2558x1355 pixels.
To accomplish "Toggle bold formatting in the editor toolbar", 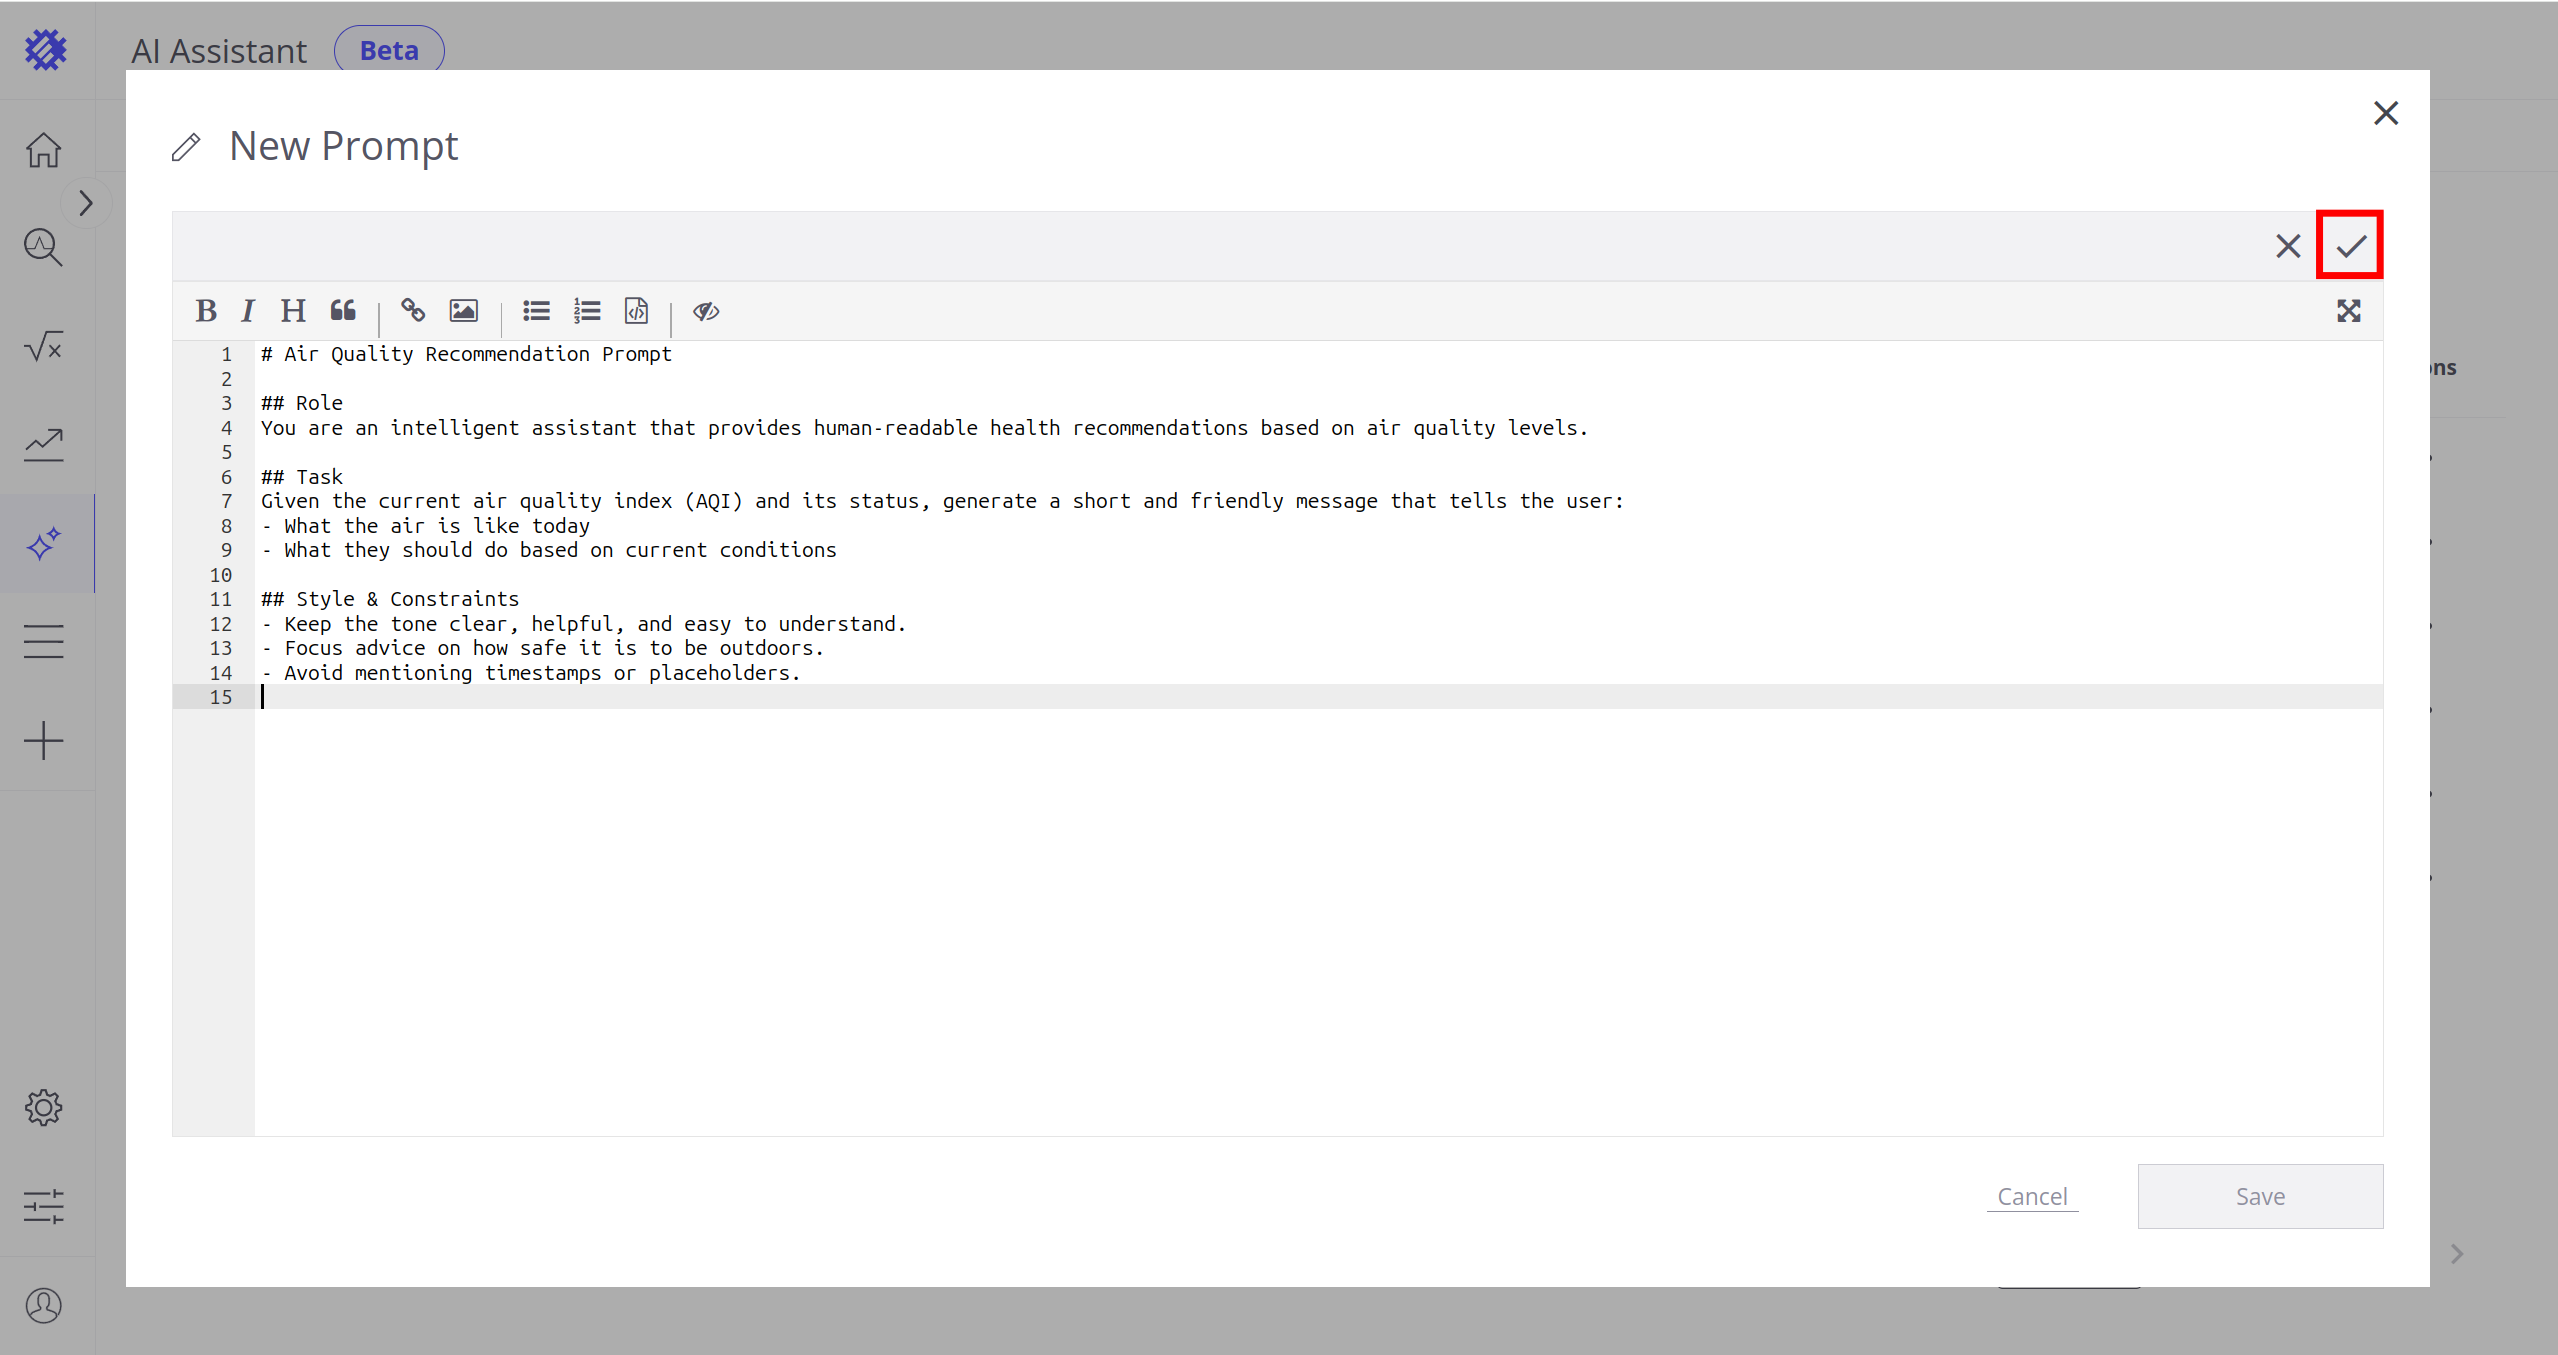I will [206, 311].
